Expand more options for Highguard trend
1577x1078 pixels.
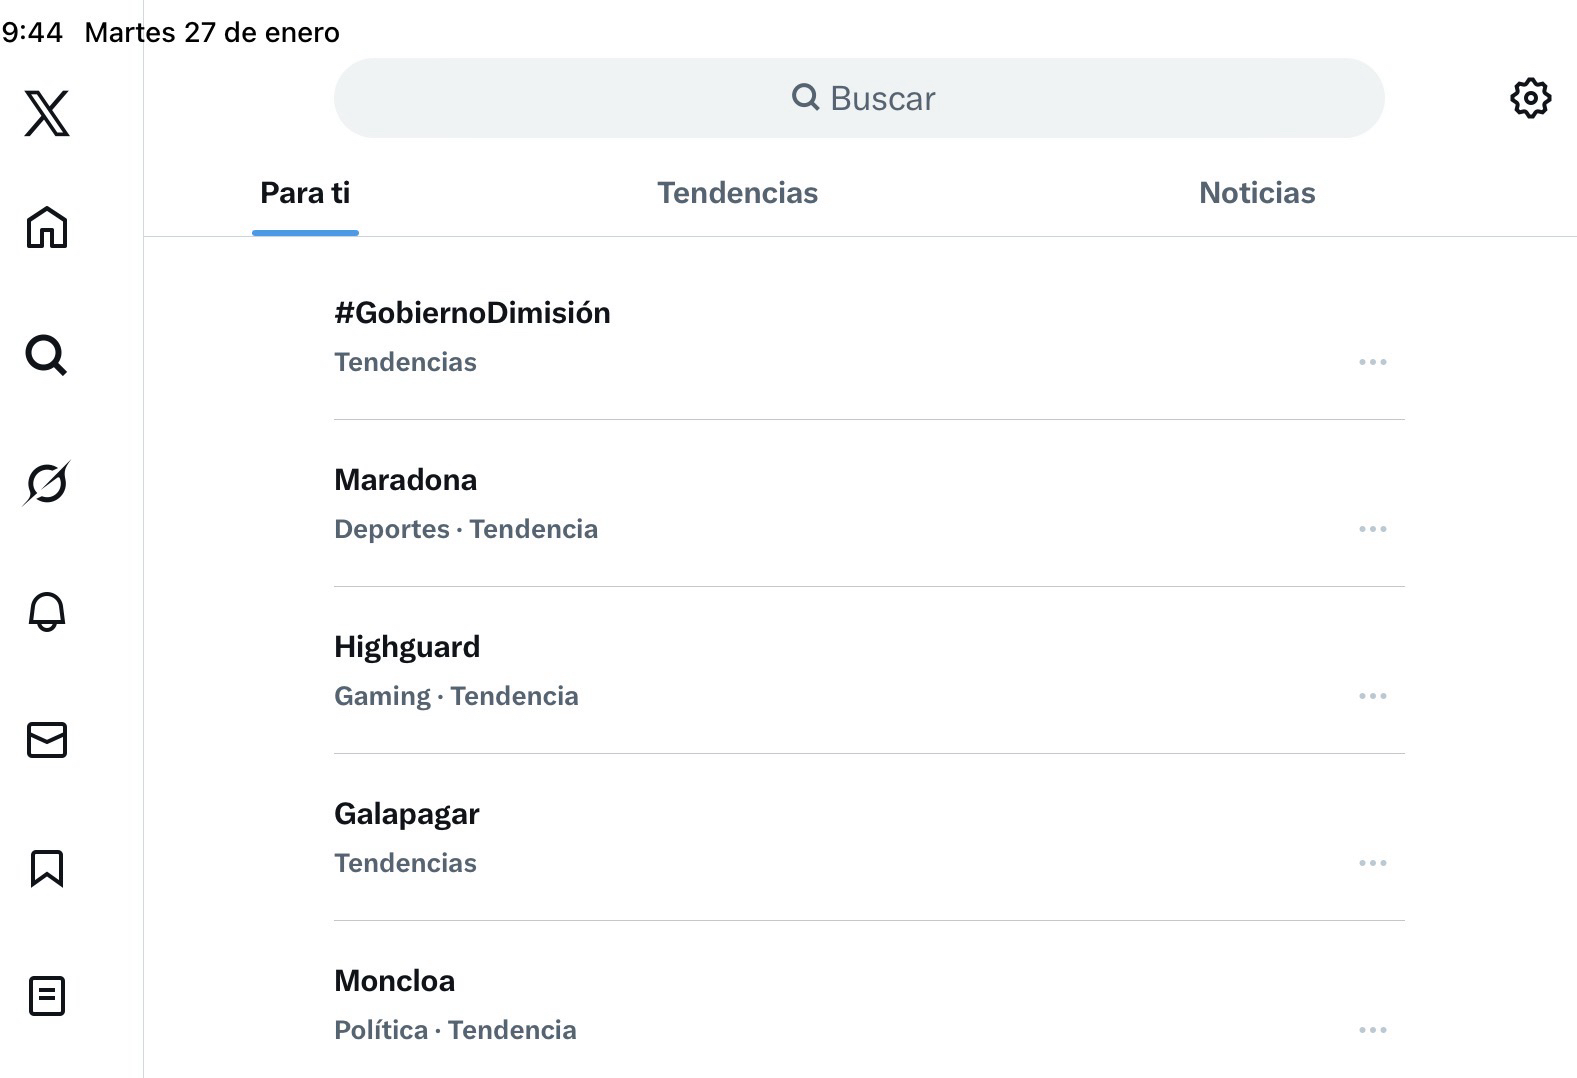(x=1372, y=696)
